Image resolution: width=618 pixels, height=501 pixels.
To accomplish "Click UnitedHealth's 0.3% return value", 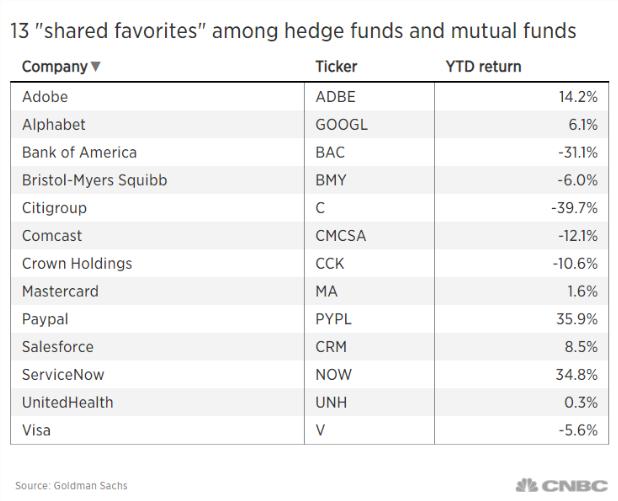I will tap(583, 402).
